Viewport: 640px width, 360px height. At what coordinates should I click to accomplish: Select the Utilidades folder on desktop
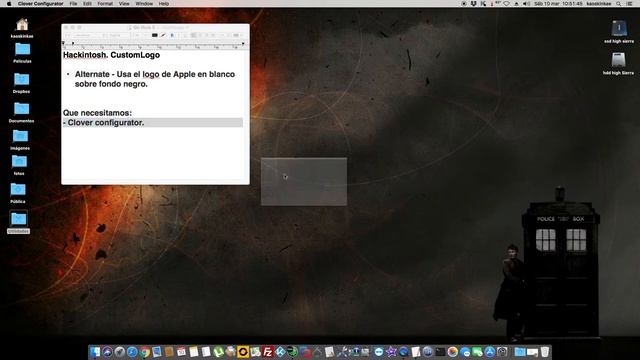tap(18, 220)
